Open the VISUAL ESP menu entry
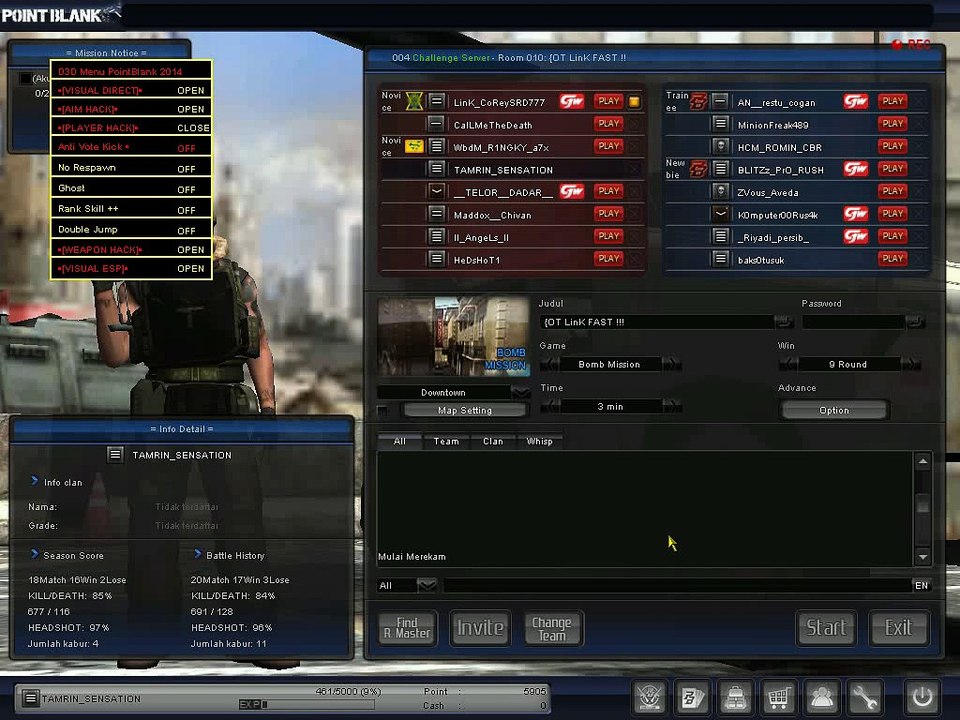960x720 pixels. click(131, 268)
